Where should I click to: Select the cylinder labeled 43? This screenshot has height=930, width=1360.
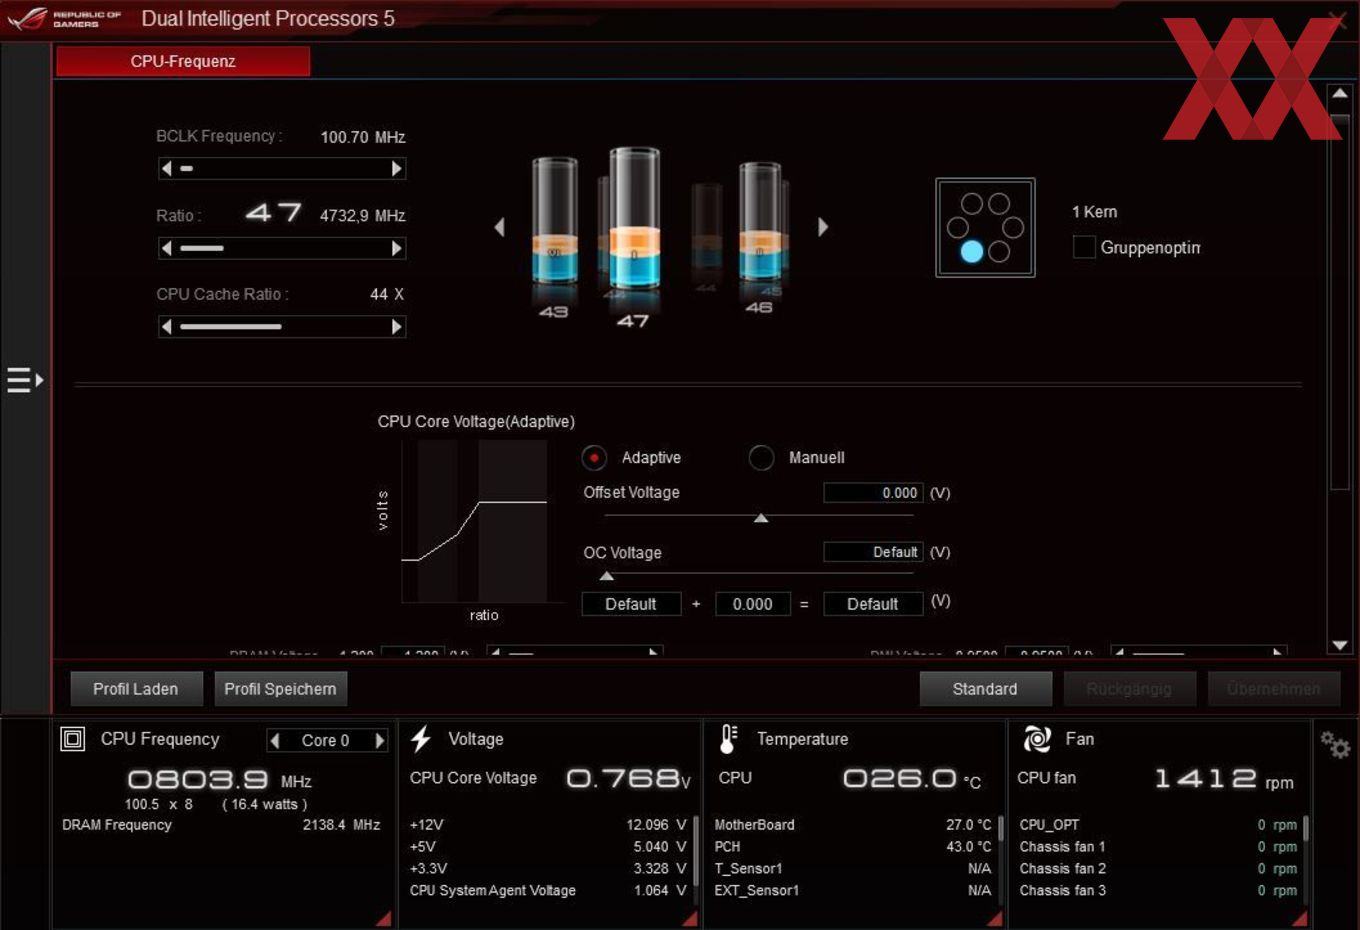tap(555, 220)
